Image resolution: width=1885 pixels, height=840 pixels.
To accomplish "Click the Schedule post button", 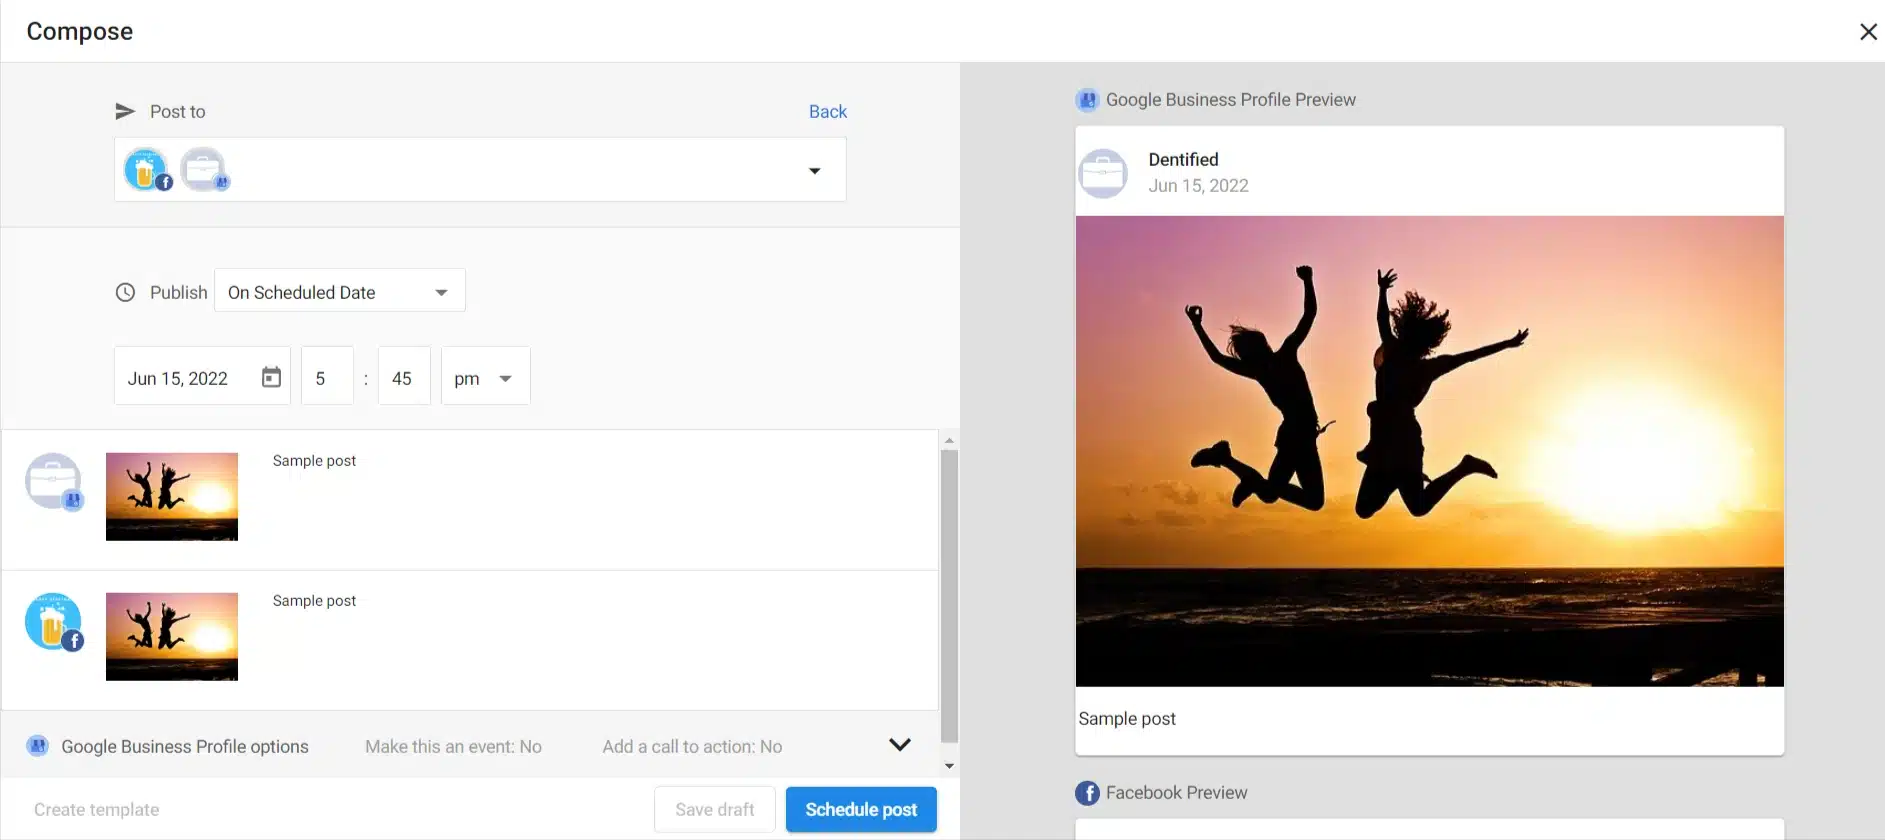I will [x=860, y=810].
